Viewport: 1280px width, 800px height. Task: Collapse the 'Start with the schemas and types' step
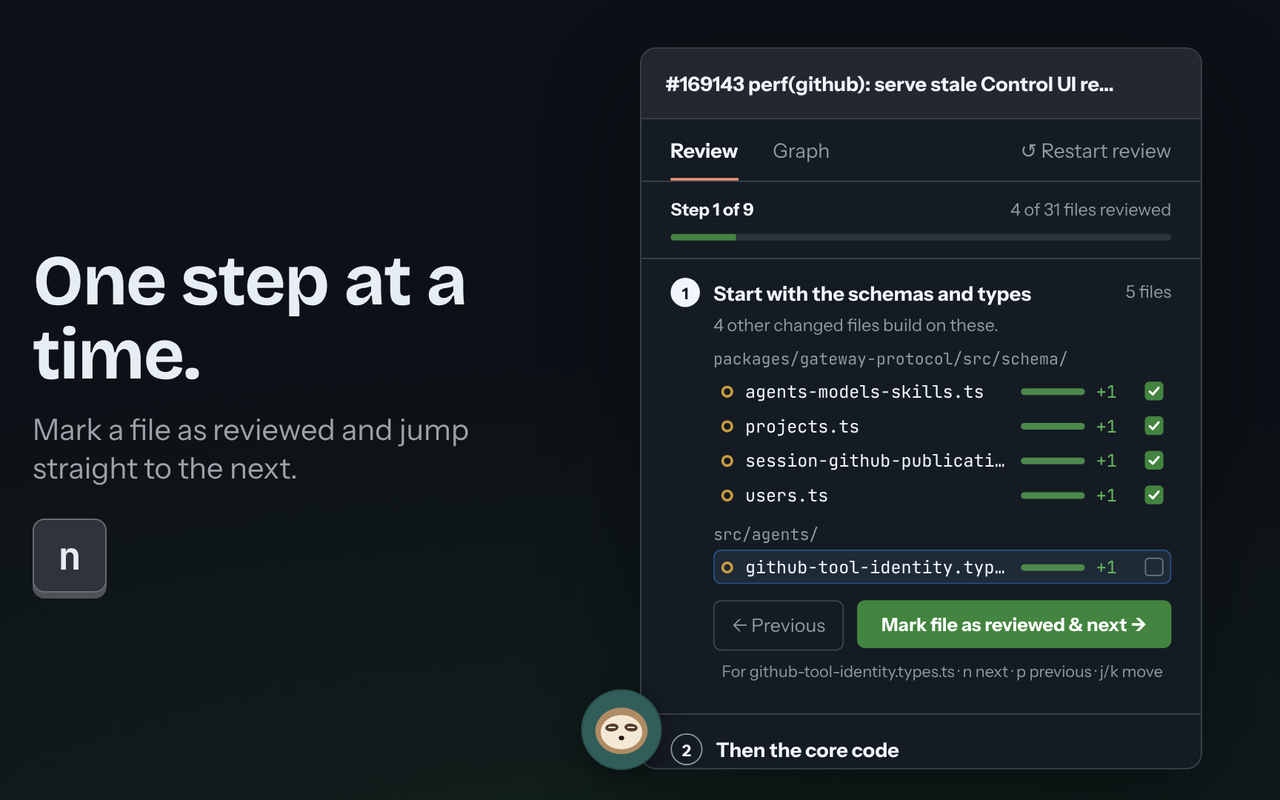tap(872, 294)
